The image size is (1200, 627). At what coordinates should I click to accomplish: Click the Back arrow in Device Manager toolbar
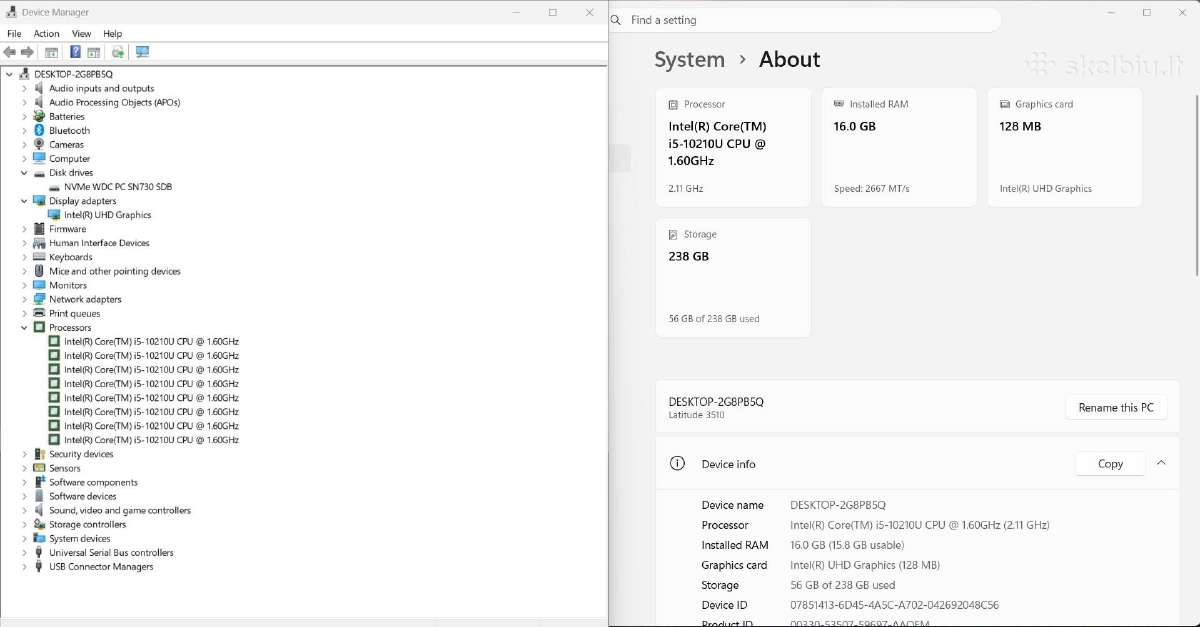pyautogui.click(x=10, y=52)
